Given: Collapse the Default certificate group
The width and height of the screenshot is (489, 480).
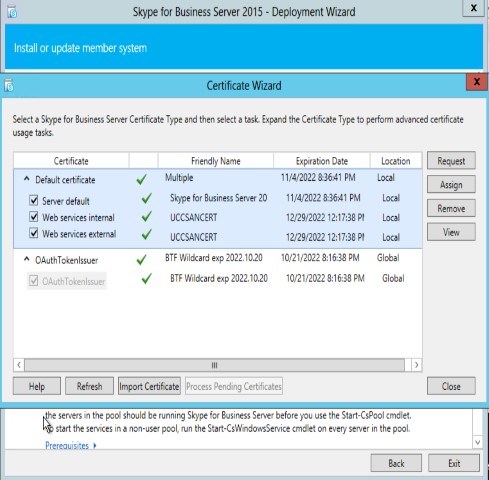Looking at the screenshot, I should click(27, 179).
